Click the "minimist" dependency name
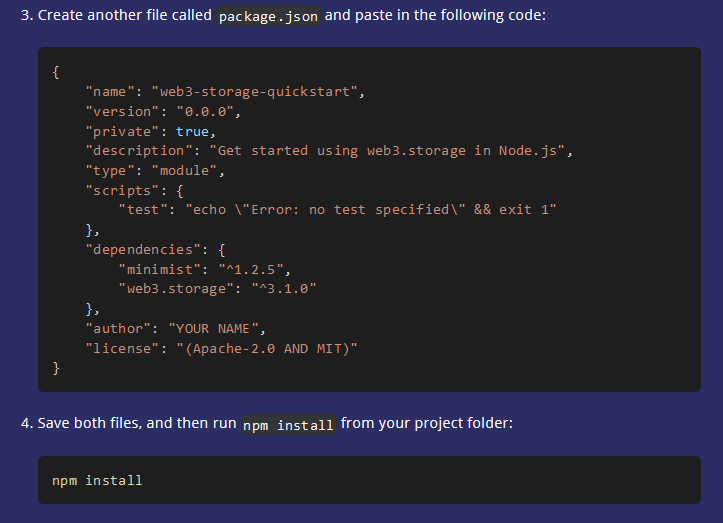The width and height of the screenshot is (723, 523). [x=159, y=269]
